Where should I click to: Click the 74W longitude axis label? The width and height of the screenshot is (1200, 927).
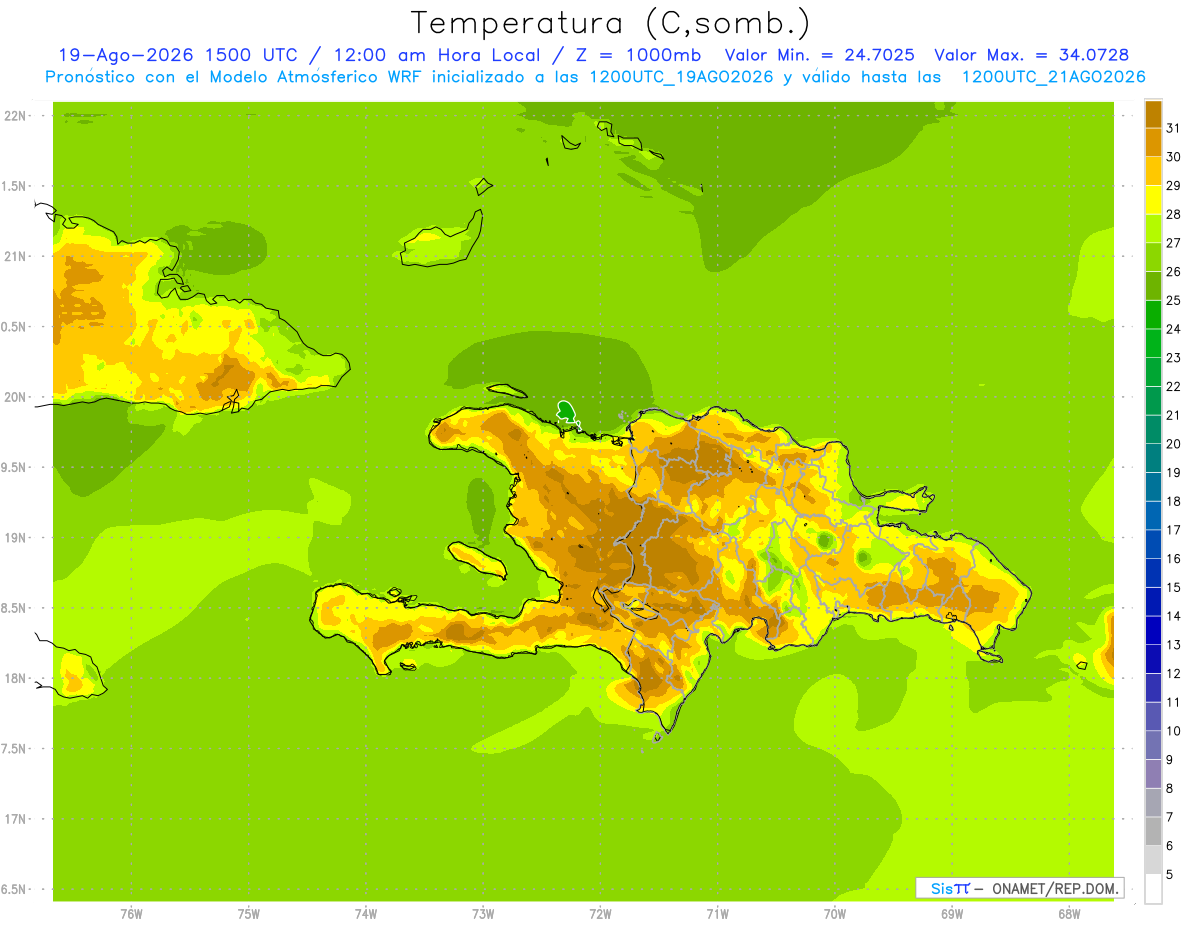[x=366, y=915]
